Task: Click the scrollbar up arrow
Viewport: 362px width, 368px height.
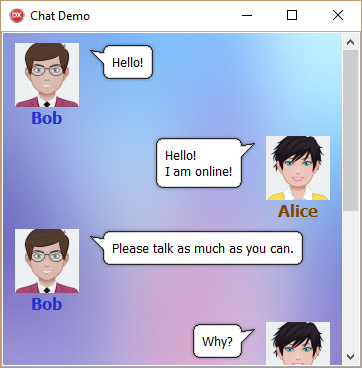Action: [x=350, y=42]
